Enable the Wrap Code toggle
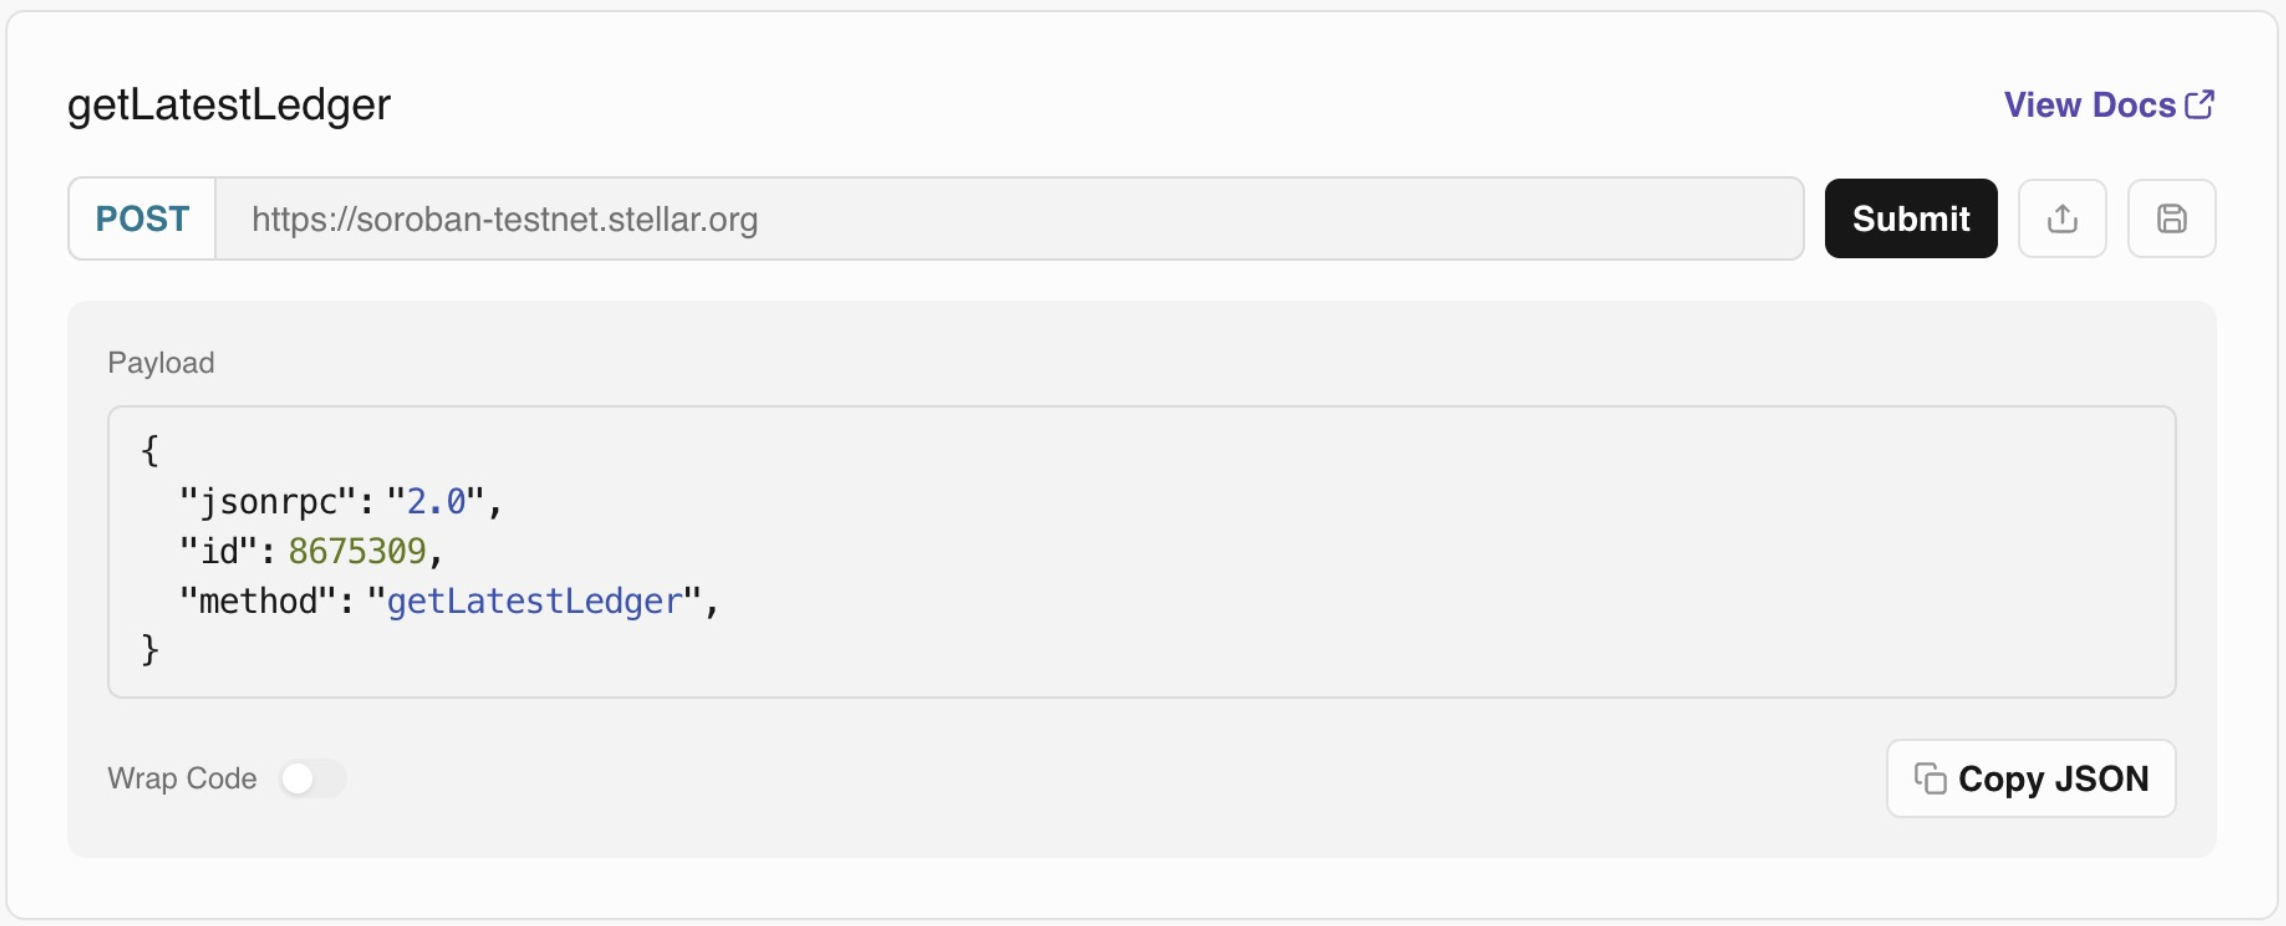The width and height of the screenshot is (2286, 926). coord(313,778)
